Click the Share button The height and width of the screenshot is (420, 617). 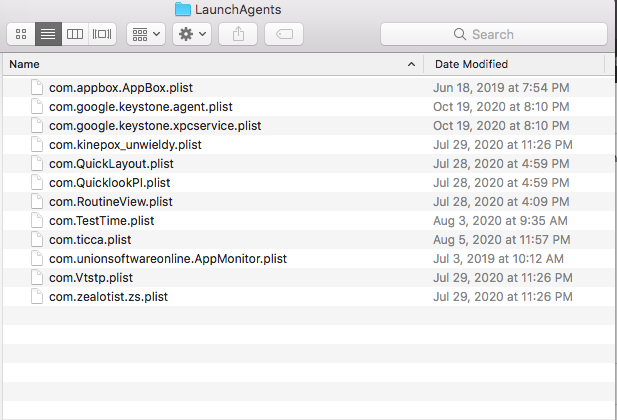pos(238,34)
